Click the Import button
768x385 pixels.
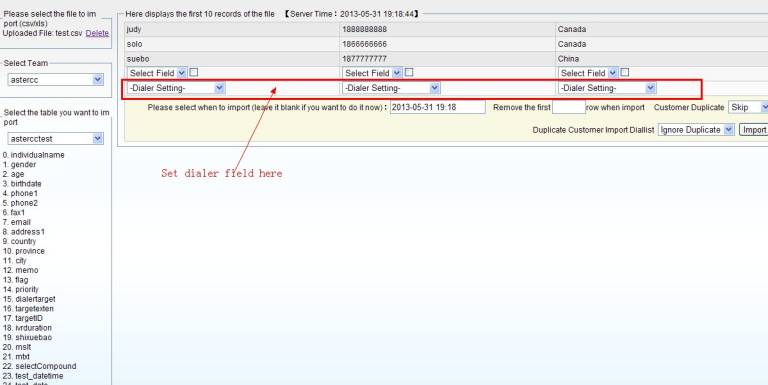[x=754, y=130]
